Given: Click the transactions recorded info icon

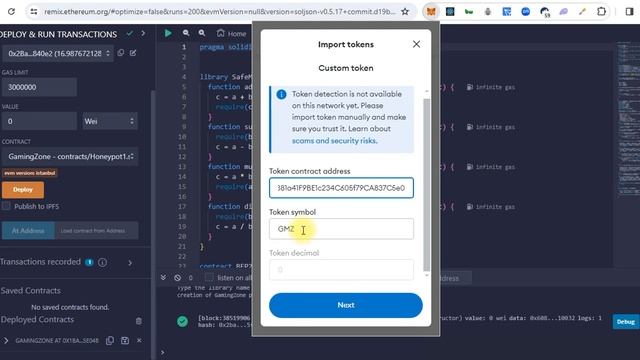Looking at the screenshot, I should (x=102, y=262).
